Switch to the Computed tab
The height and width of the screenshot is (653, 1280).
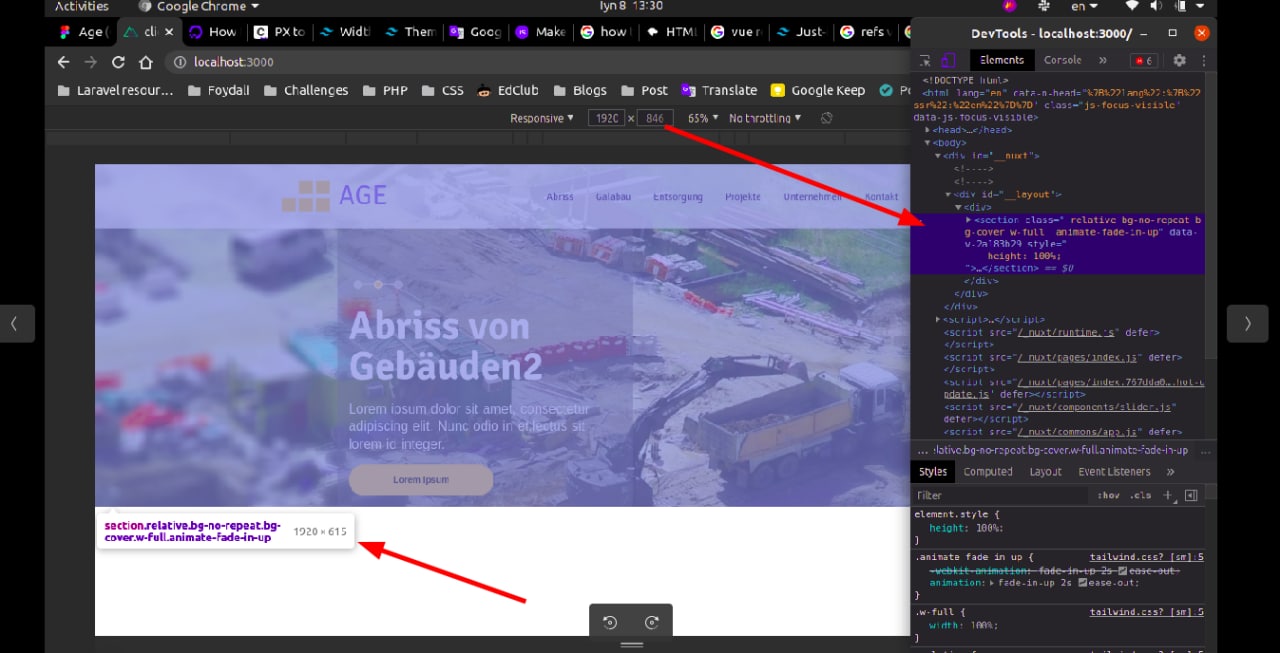coord(988,471)
